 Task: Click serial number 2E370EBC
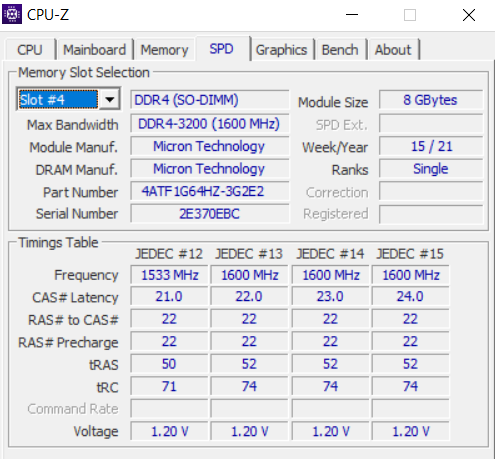210,214
